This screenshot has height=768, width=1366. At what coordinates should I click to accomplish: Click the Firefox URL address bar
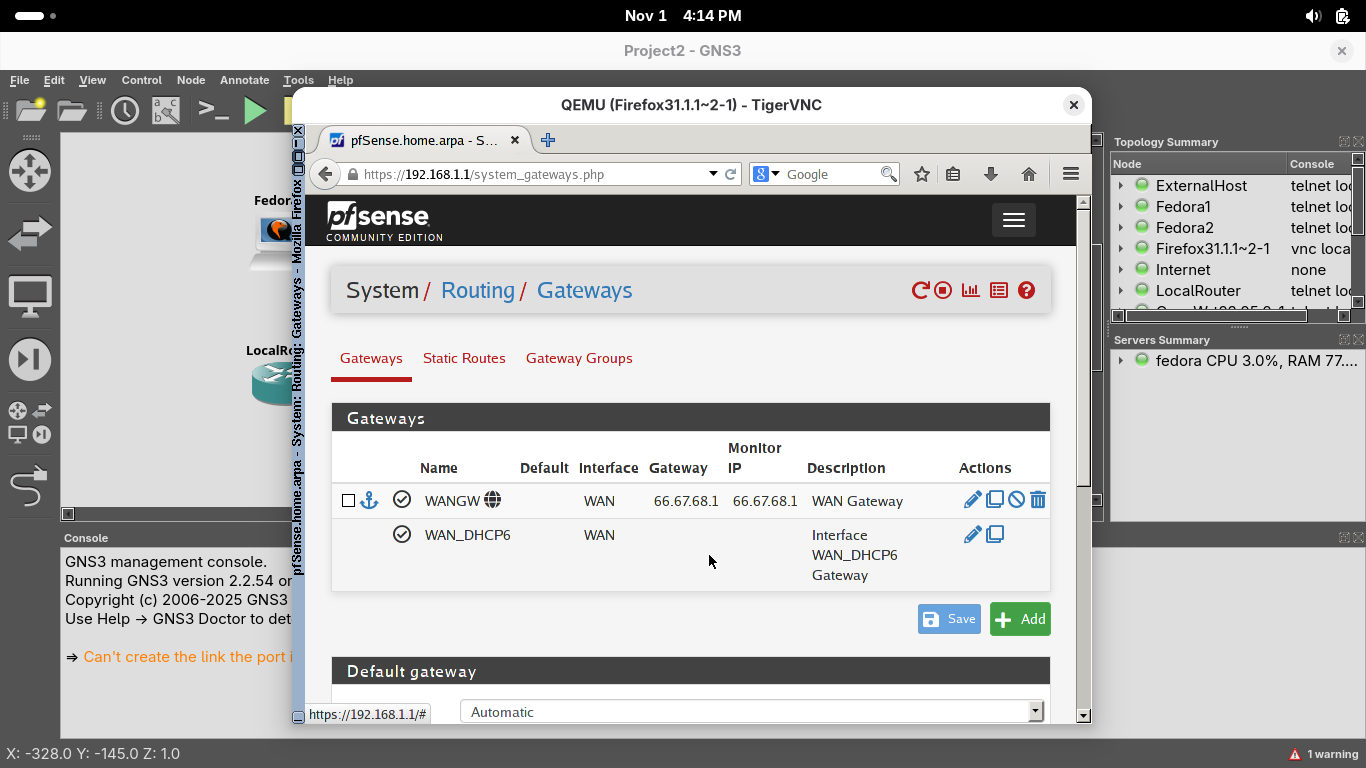point(530,174)
